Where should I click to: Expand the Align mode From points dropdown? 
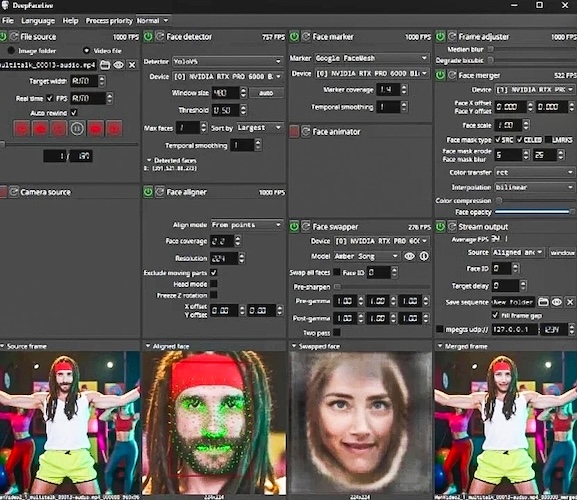pyautogui.click(x=247, y=224)
